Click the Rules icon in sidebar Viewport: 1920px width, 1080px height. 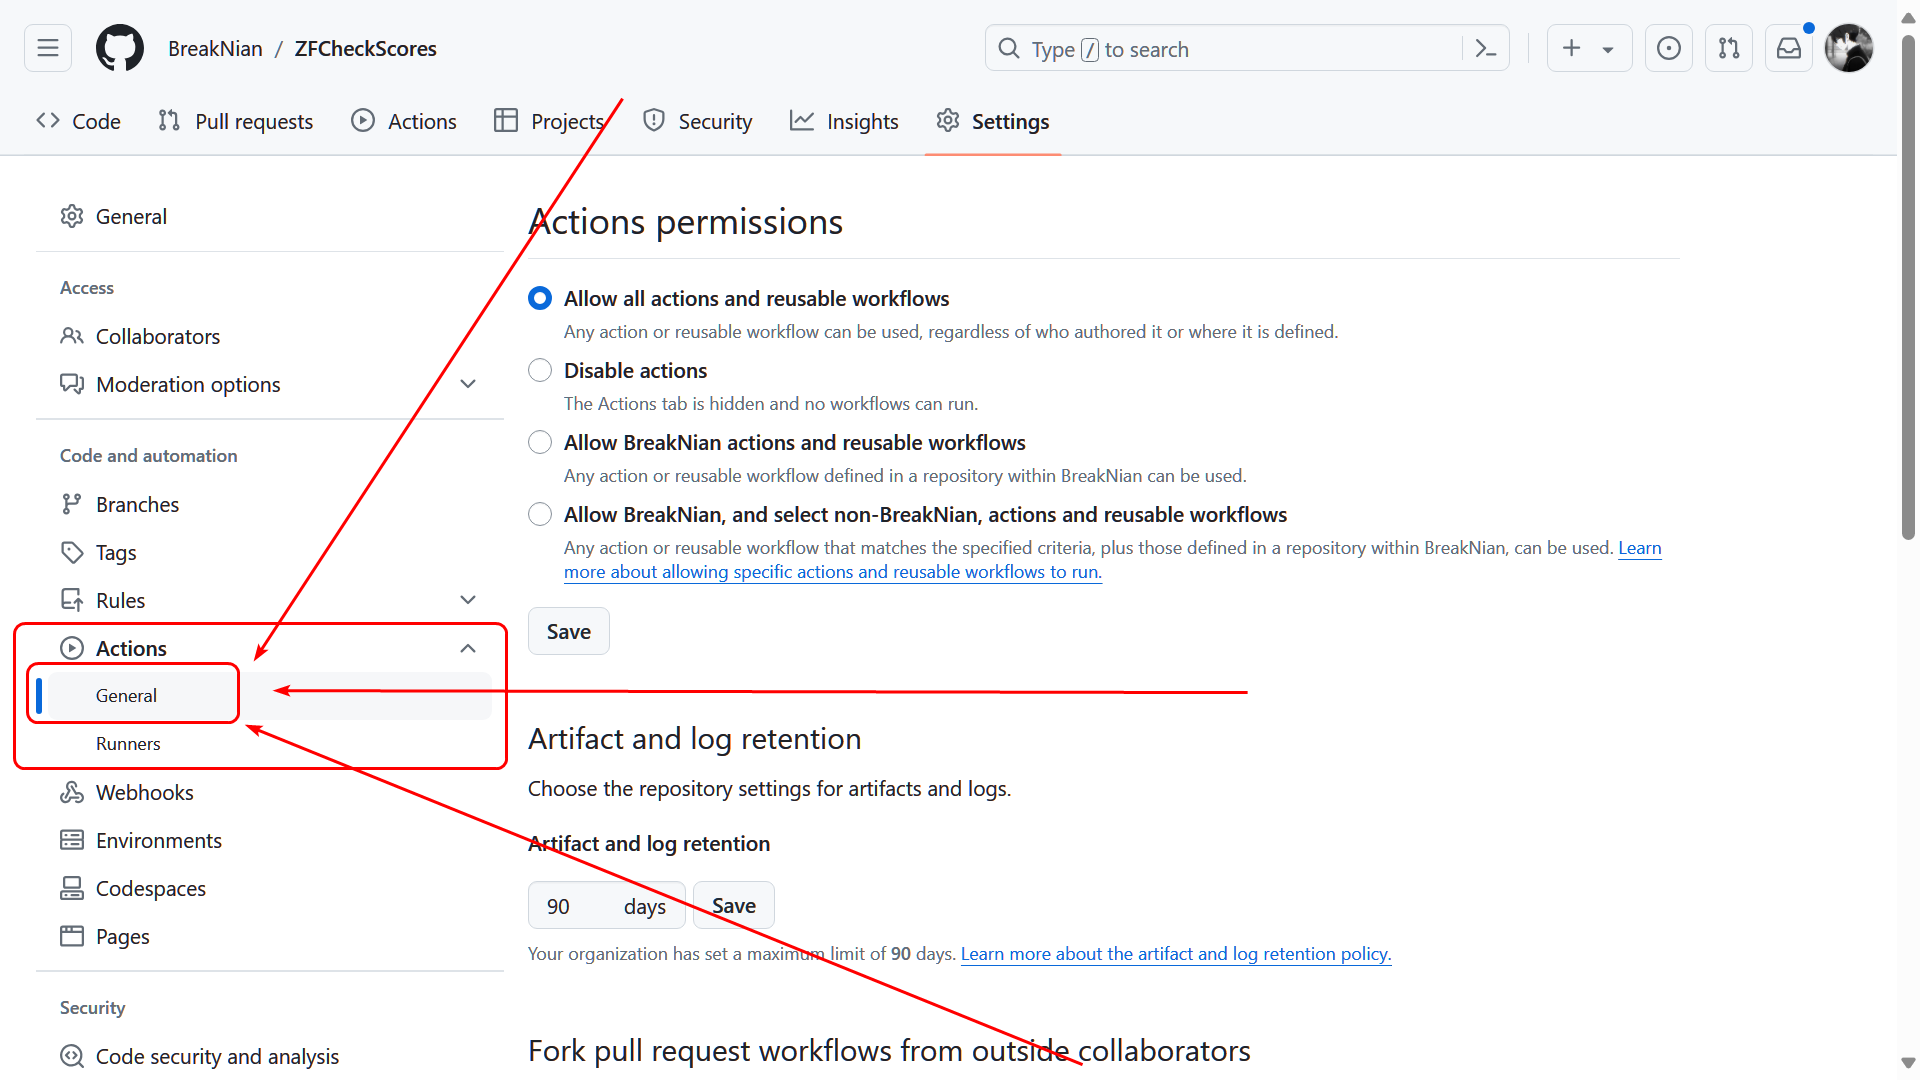tap(72, 600)
